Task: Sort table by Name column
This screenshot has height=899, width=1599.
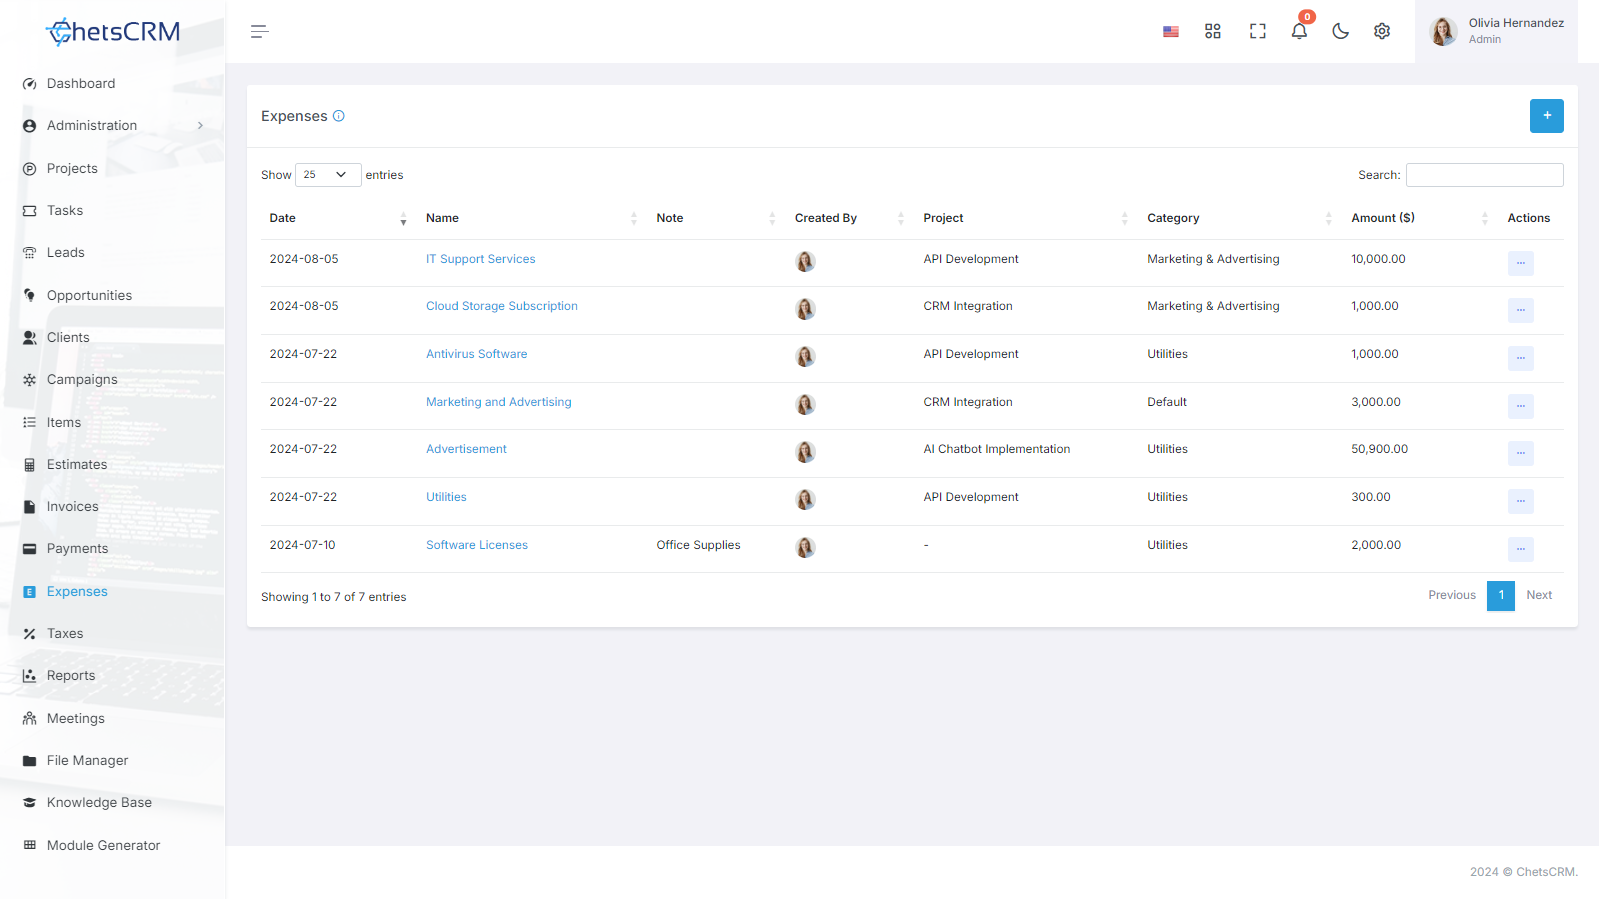Action: point(532,218)
